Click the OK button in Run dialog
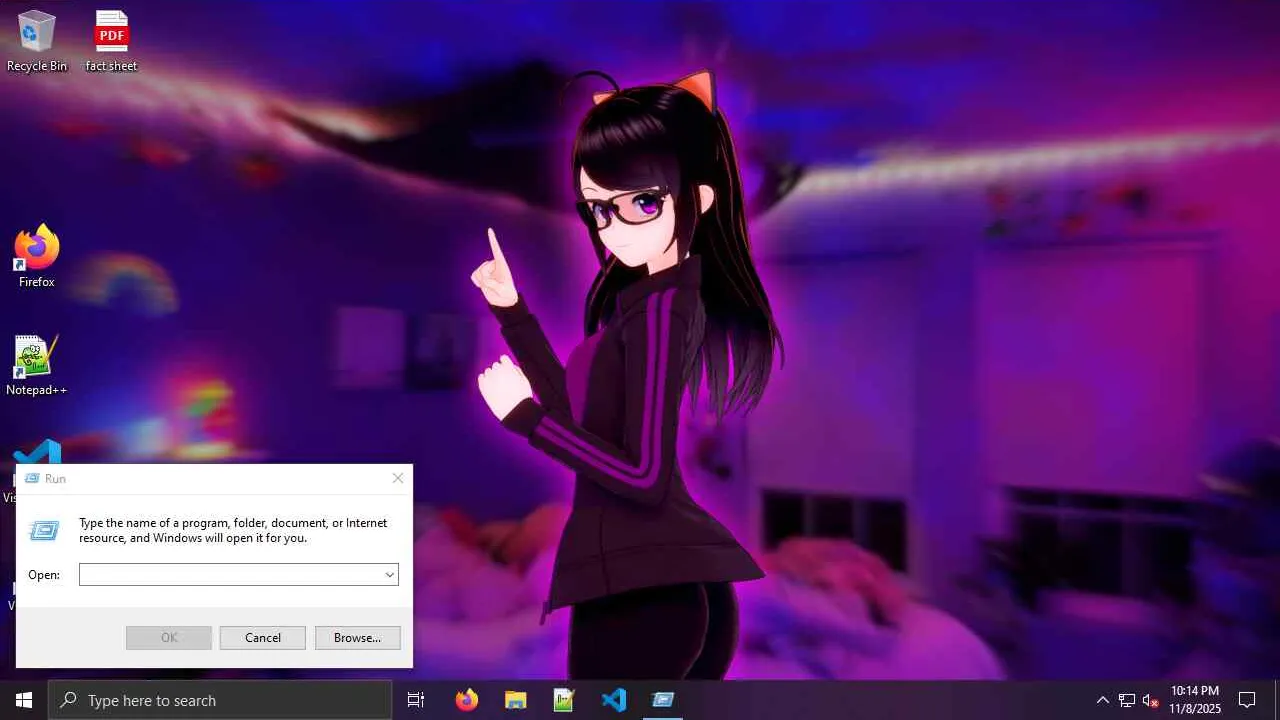This screenshot has width=1280, height=720. tap(169, 638)
